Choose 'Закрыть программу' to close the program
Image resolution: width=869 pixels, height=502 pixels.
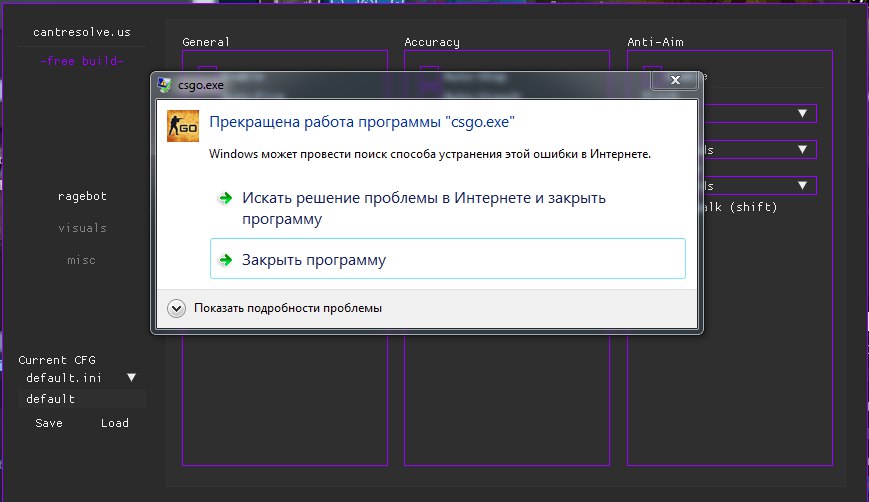point(448,259)
